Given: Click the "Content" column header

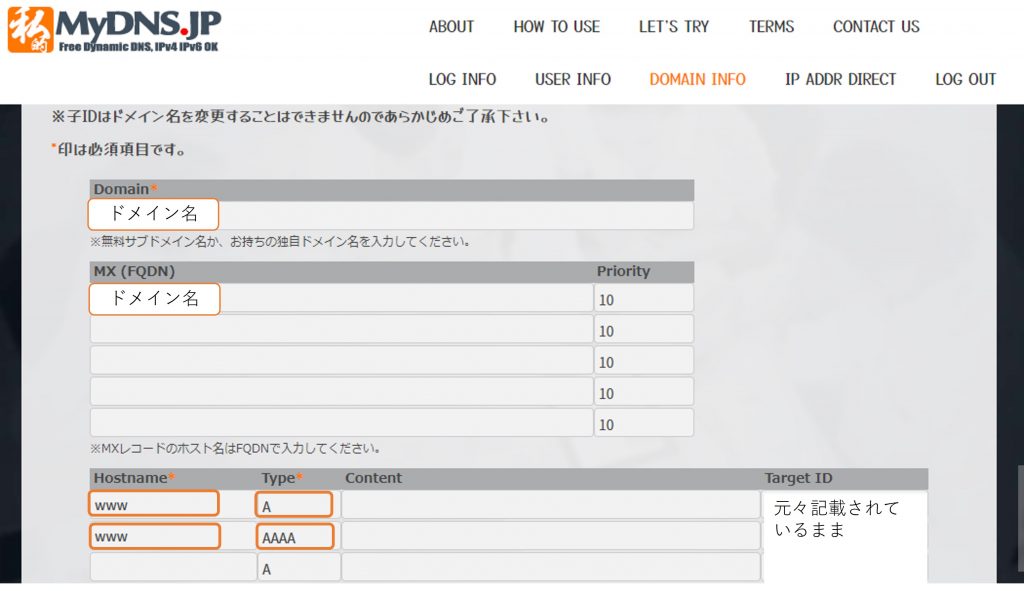Looking at the screenshot, I should click(374, 478).
